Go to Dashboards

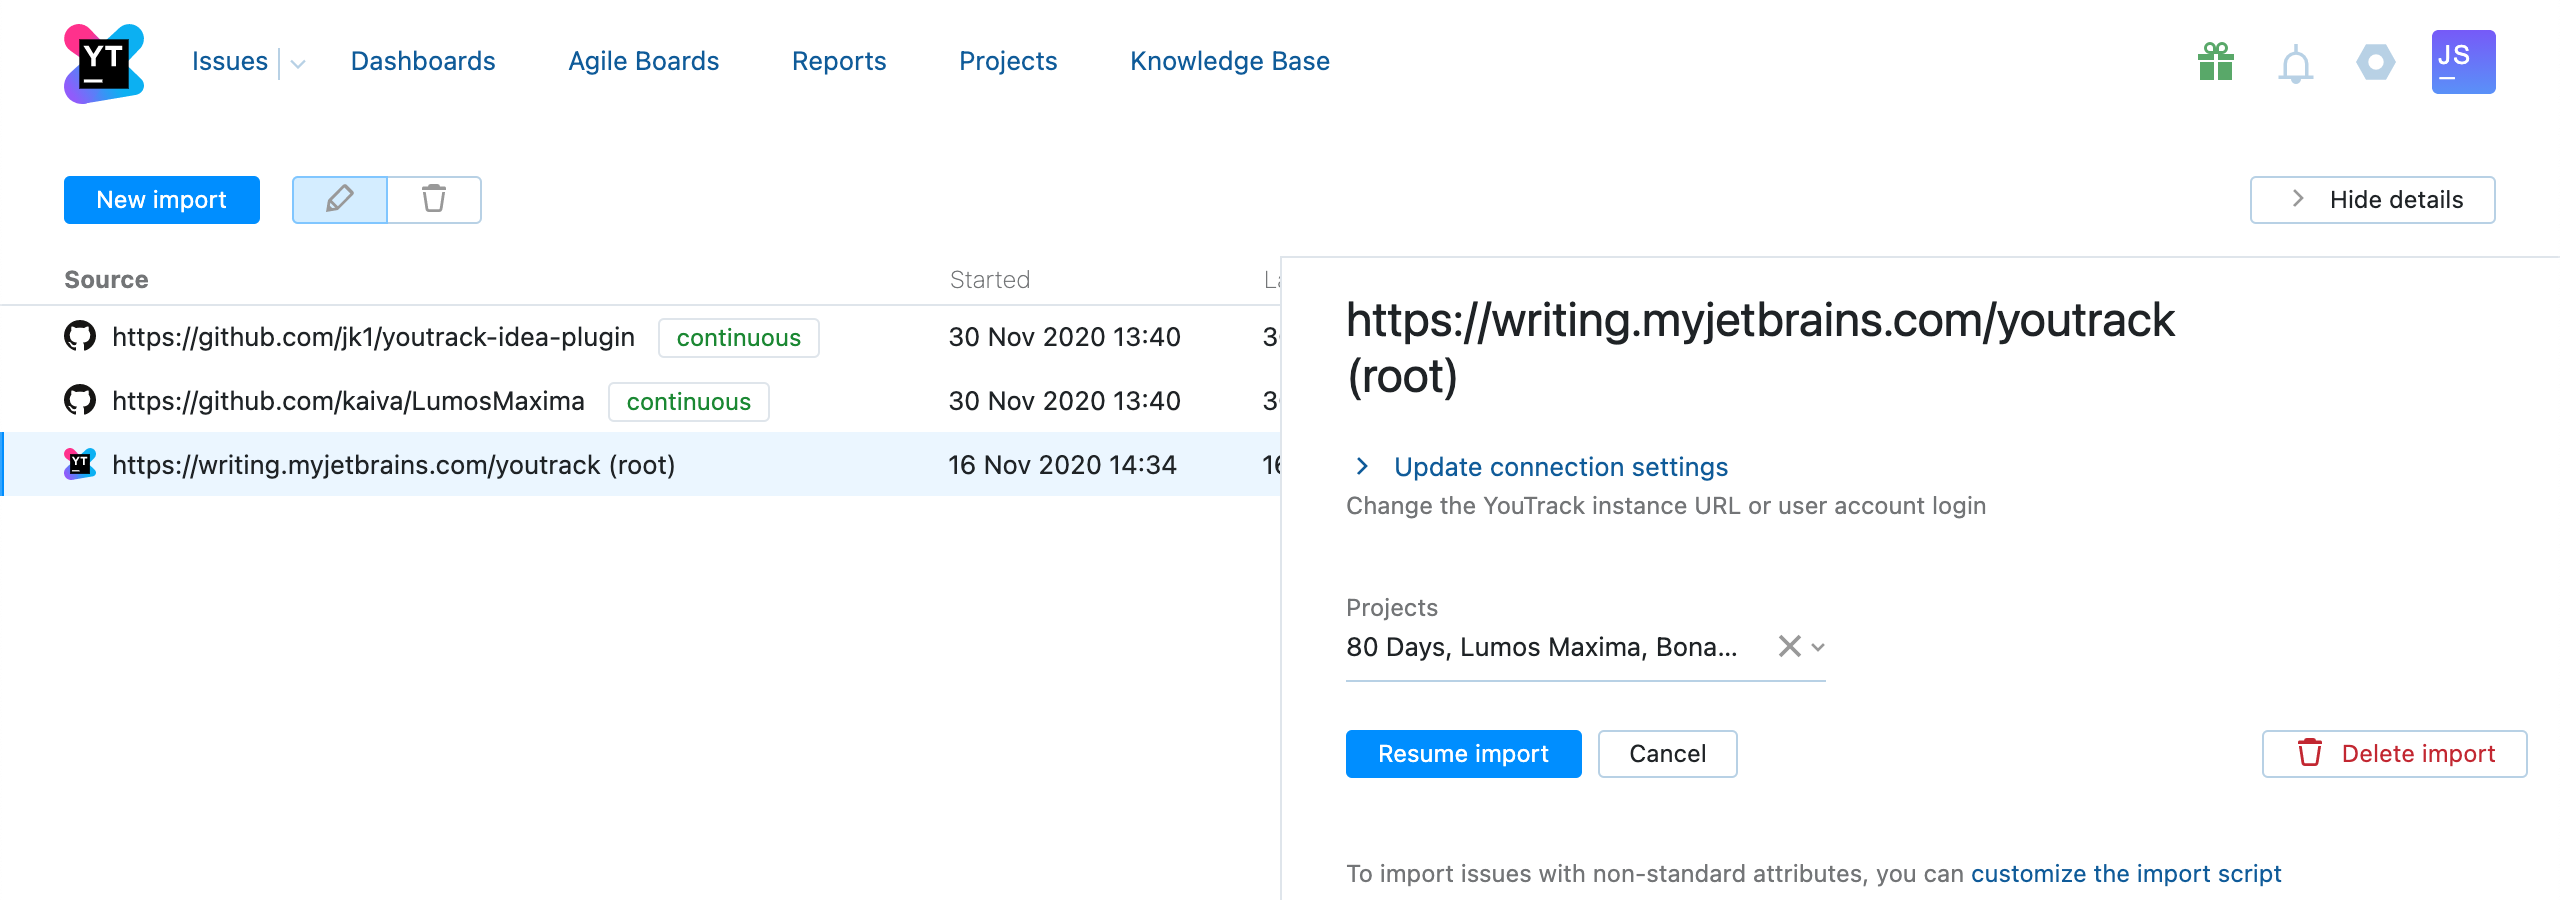423,61
